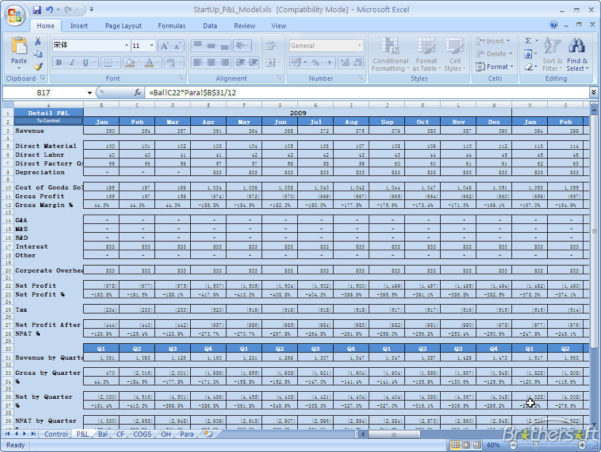Click the Save icon in Quick Access Toolbar
This screenshot has width=601, height=452.
pos(36,8)
